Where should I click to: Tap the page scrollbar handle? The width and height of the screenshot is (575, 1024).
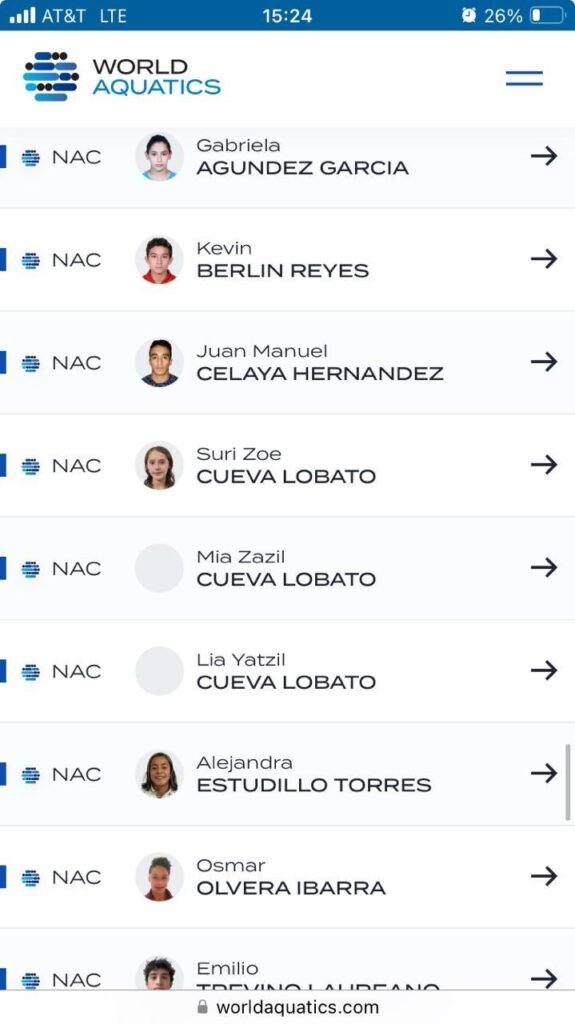567,782
